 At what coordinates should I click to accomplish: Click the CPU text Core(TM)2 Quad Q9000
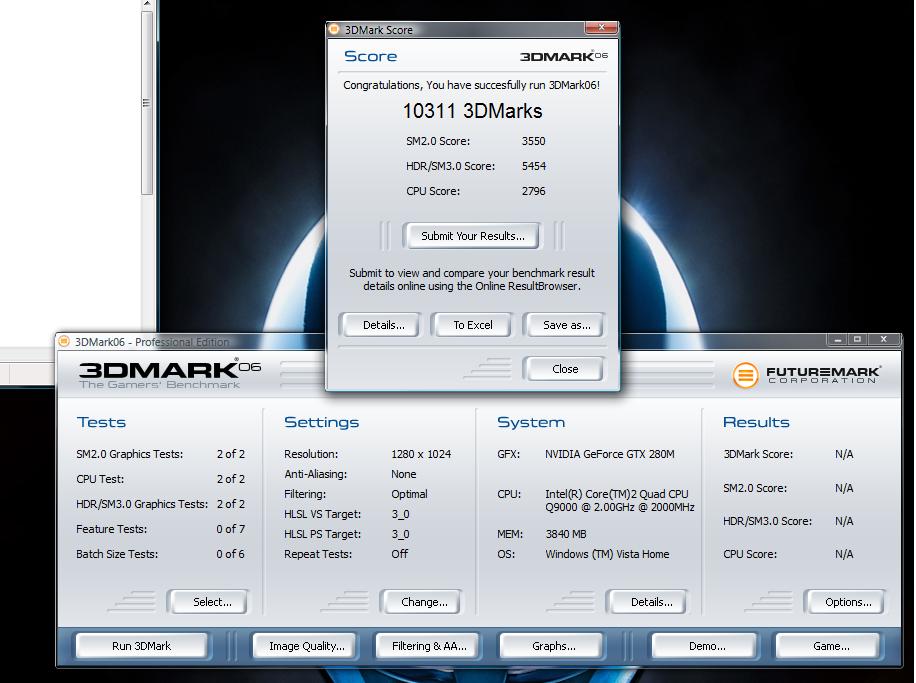(619, 501)
